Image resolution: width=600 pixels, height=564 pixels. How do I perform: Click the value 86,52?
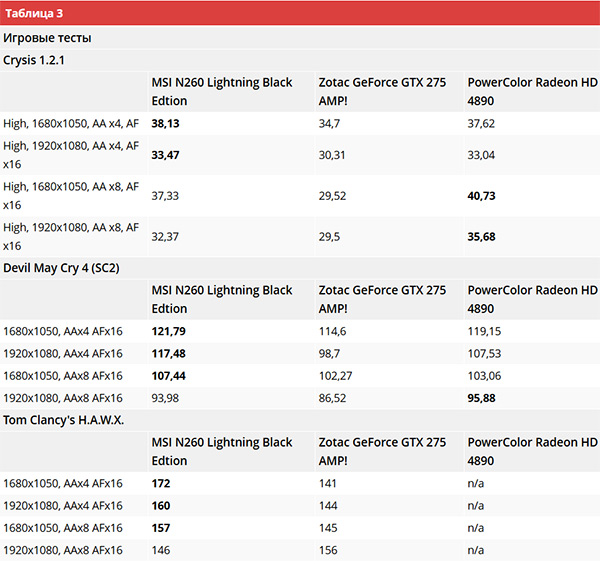332,398
